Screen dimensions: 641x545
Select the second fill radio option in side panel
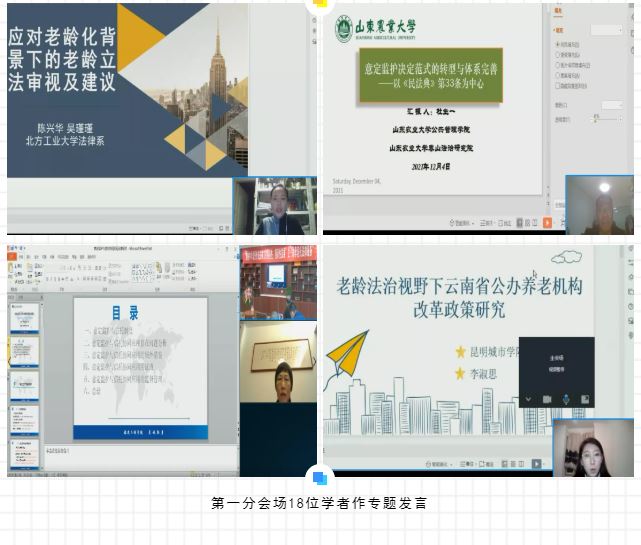click(x=558, y=55)
